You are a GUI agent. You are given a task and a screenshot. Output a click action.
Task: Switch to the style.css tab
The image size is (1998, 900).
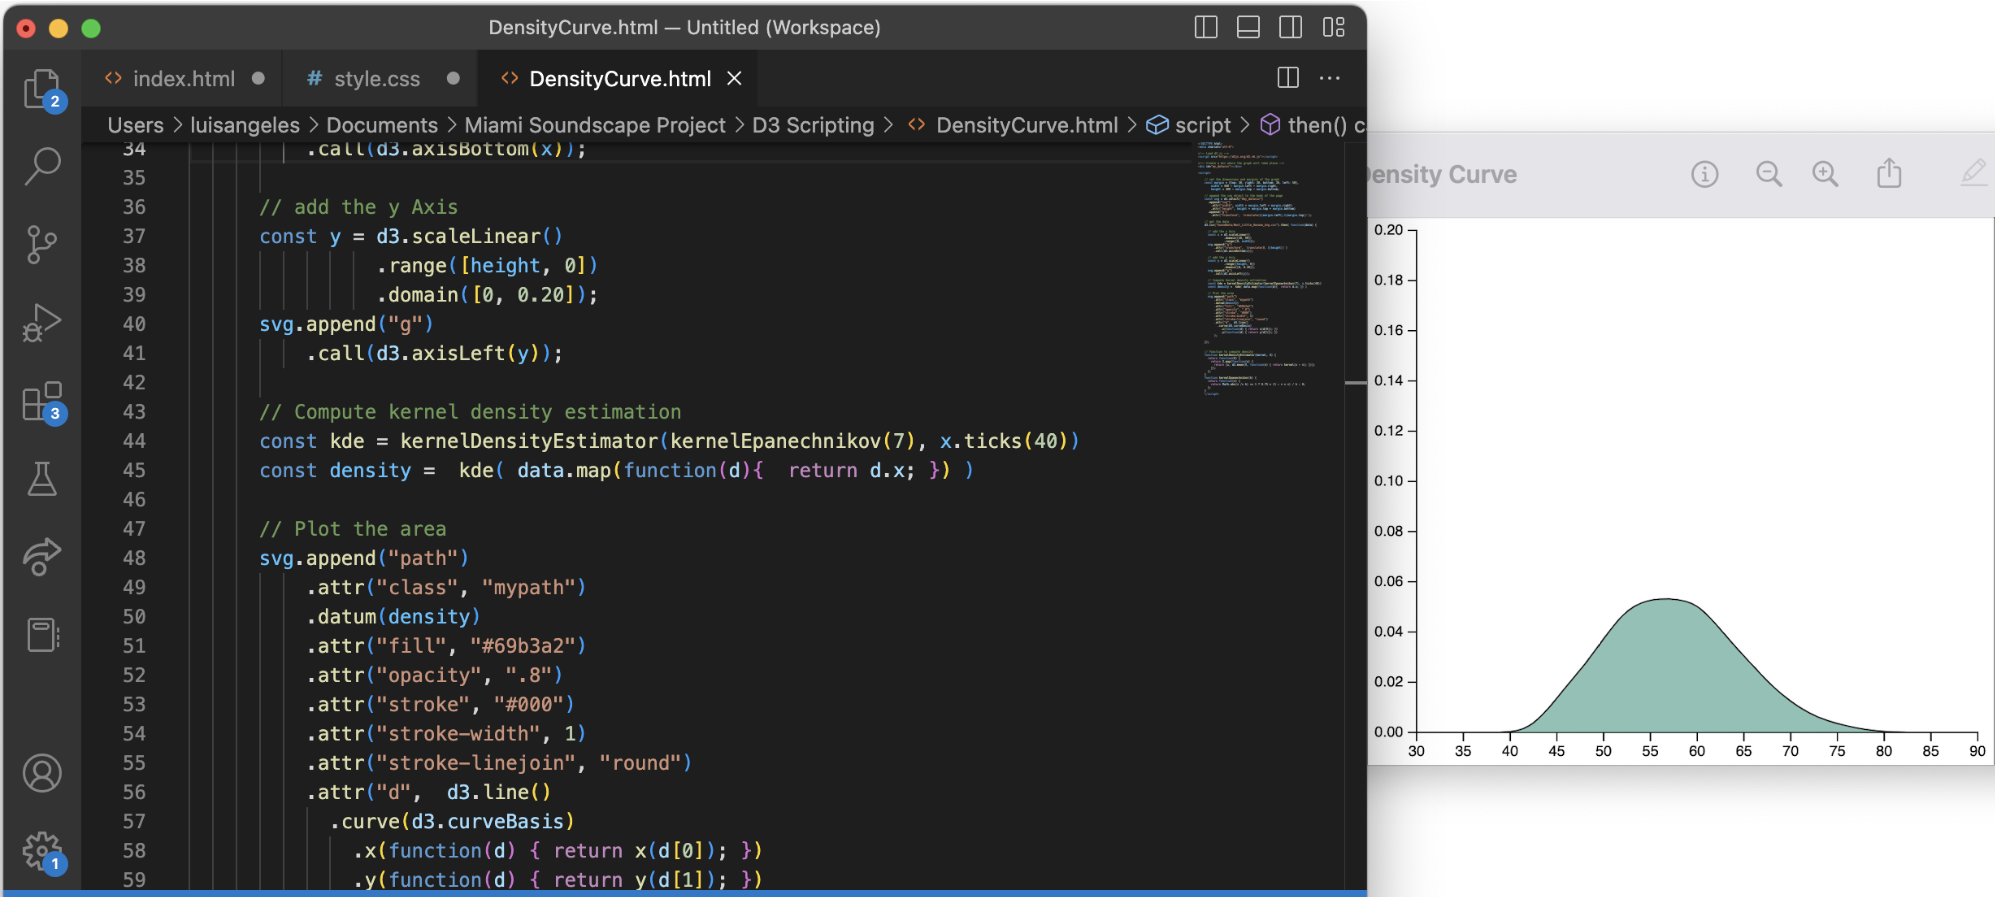(x=376, y=78)
